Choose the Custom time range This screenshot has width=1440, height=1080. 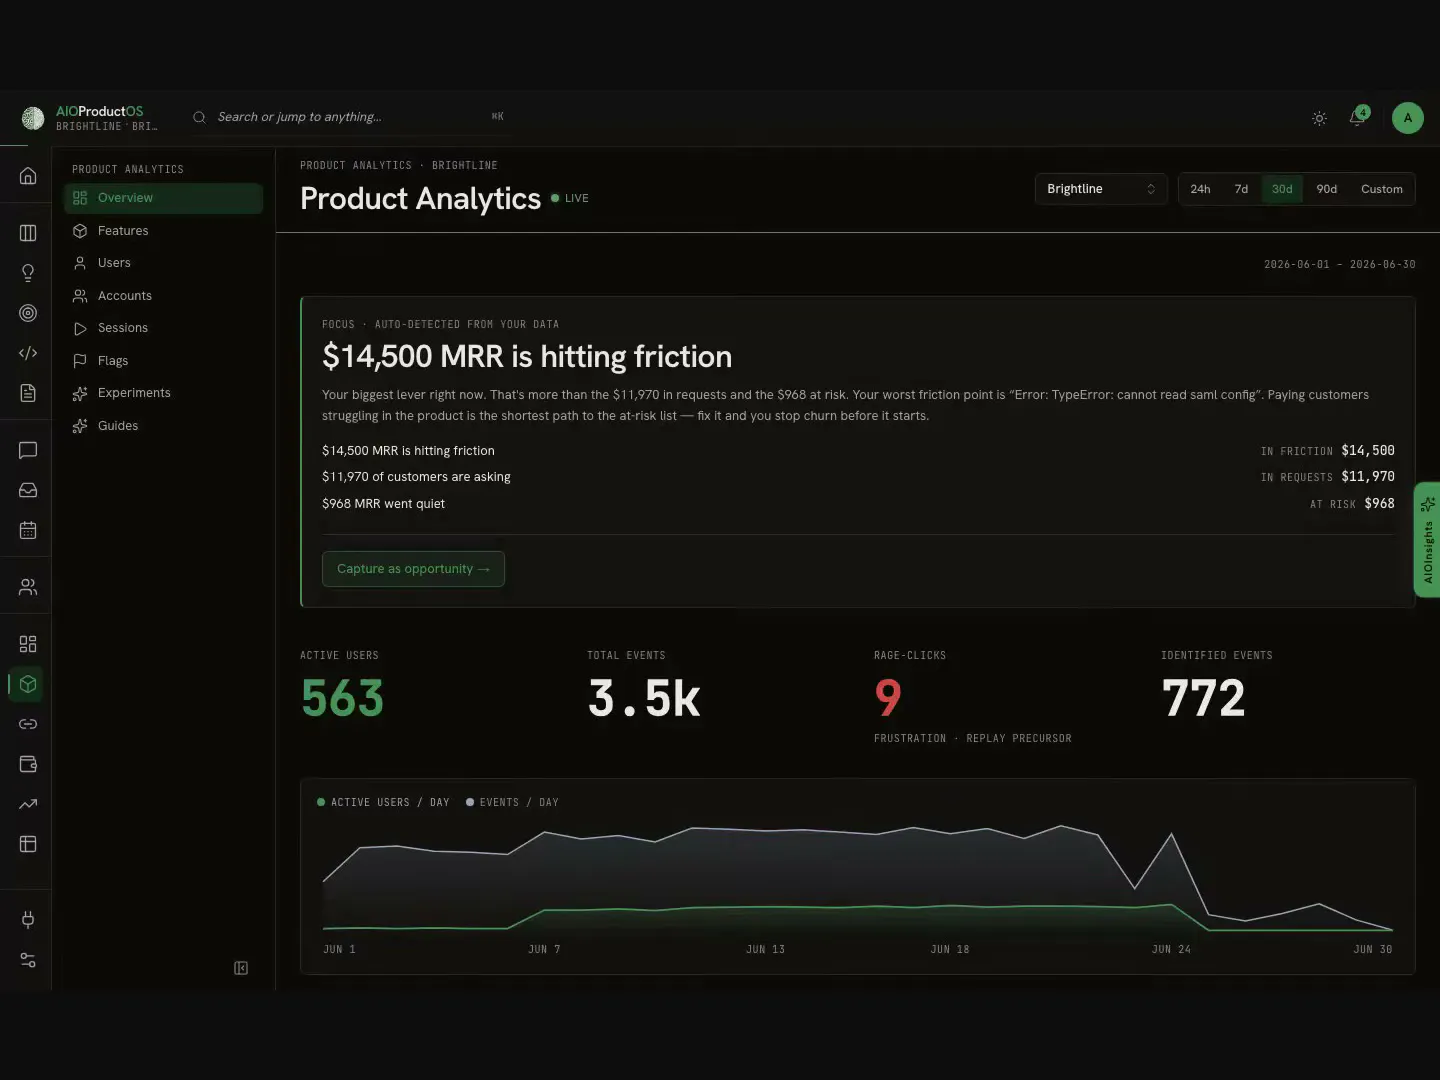point(1381,189)
